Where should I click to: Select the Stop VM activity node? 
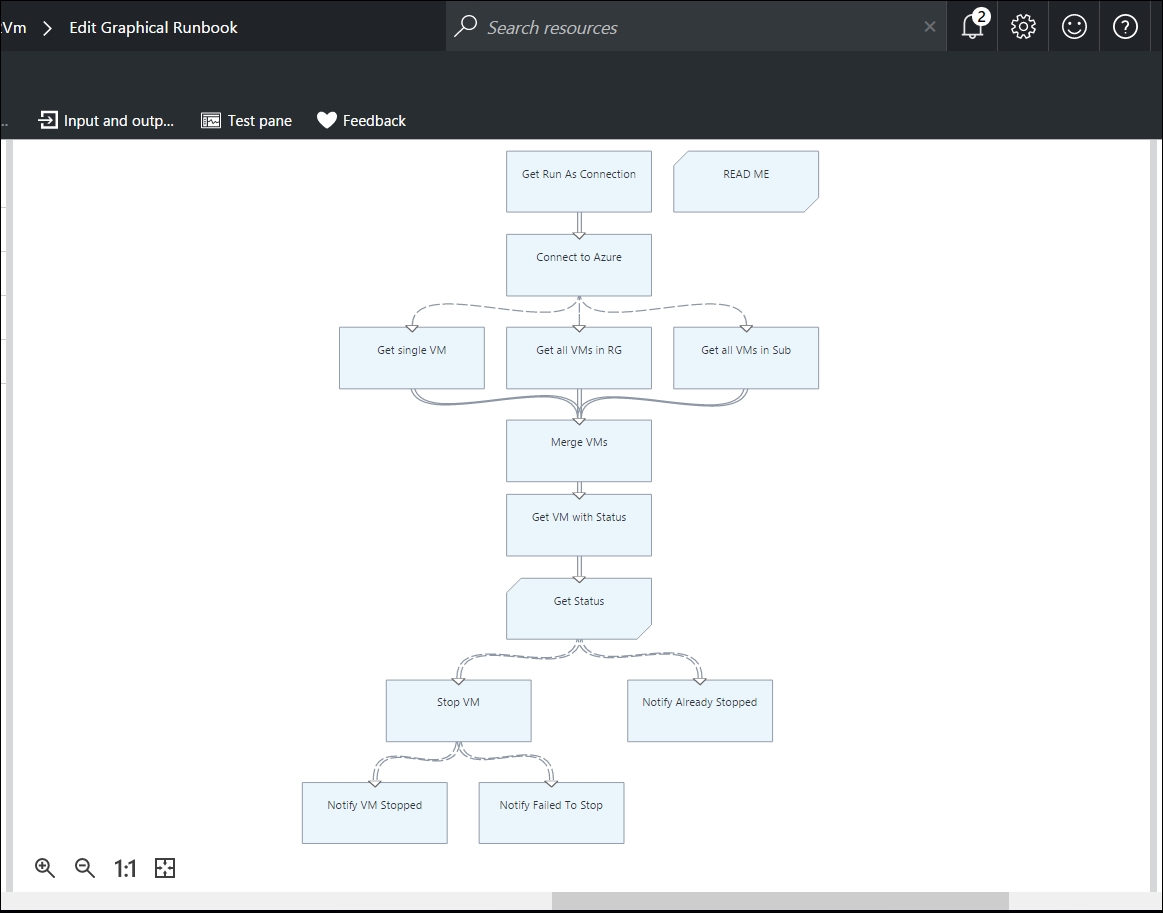(x=458, y=710)
